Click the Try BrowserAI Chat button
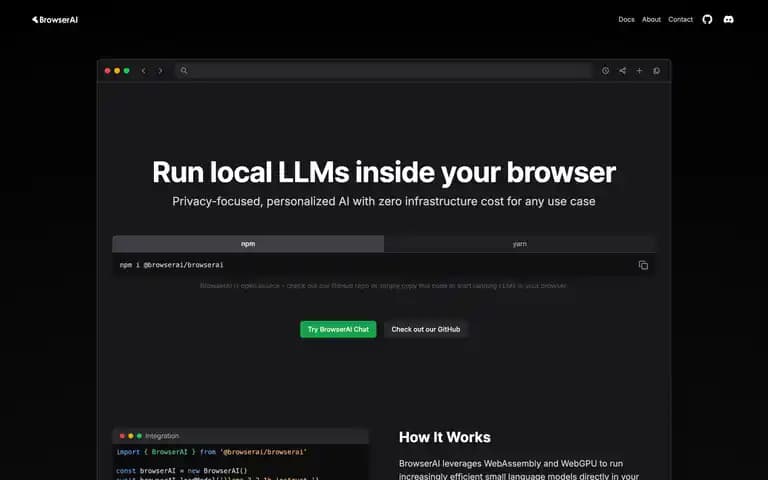This screenshot has height=480, width=768. [338, 329]
